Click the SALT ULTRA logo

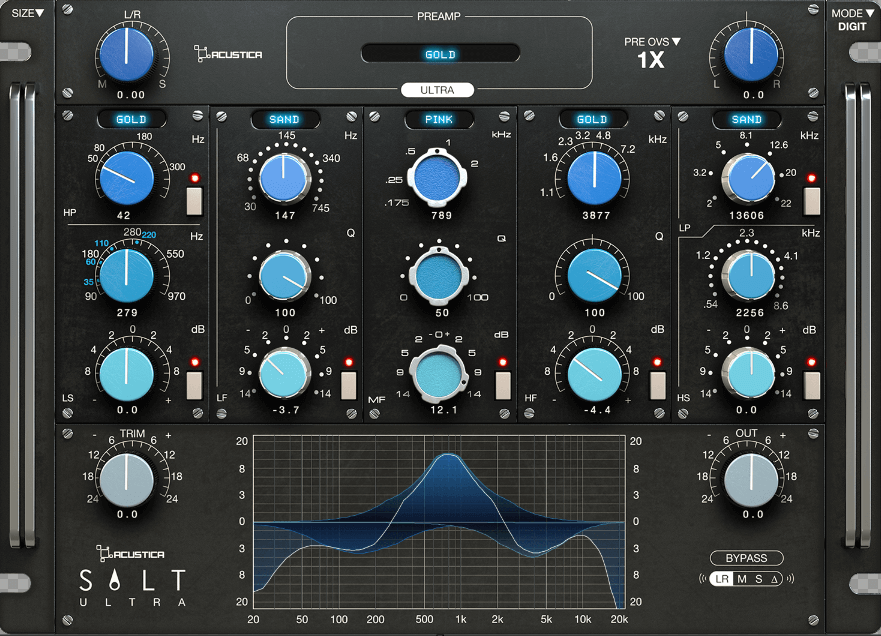pos(132,587)
